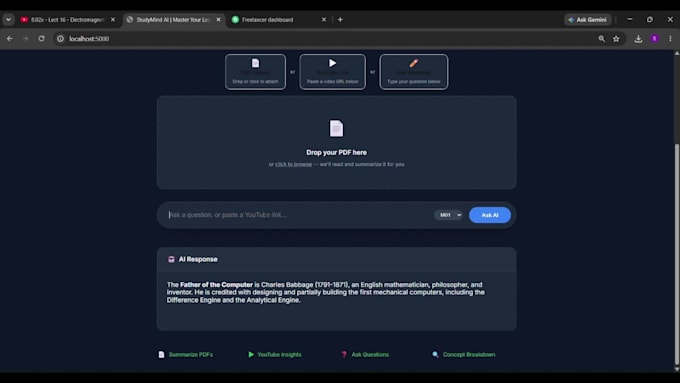Image resolution: width=680 pixels, height=383 pixels.
Task: Click the 'Paste a video URL below' card
Action: click(333, 72)
